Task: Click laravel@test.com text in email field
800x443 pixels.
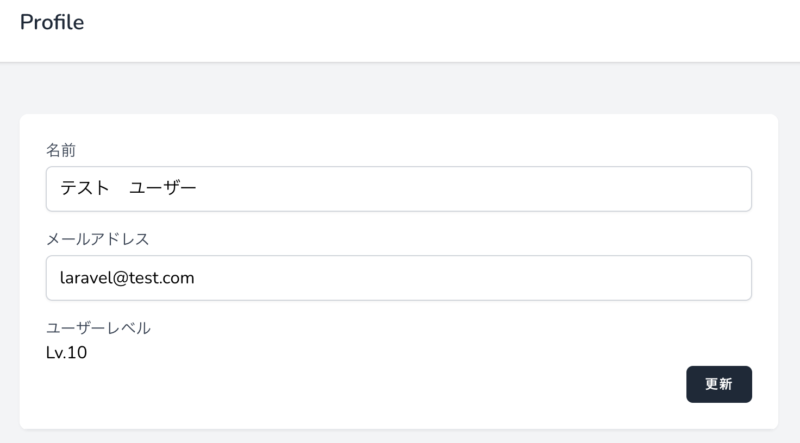Action: tap(127, 278)
